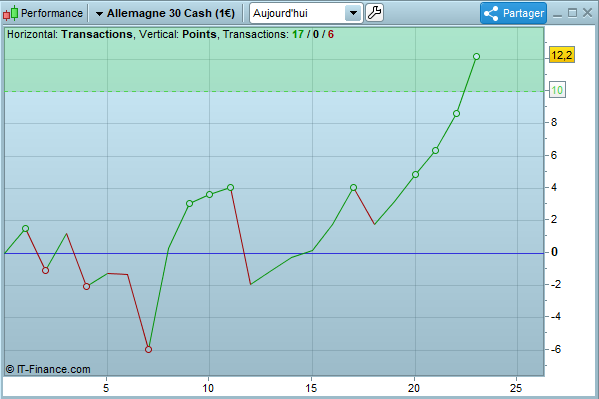Select the red point at transaction 4
The width and height of the screenshot is (599, 399).
click(87, 287)
